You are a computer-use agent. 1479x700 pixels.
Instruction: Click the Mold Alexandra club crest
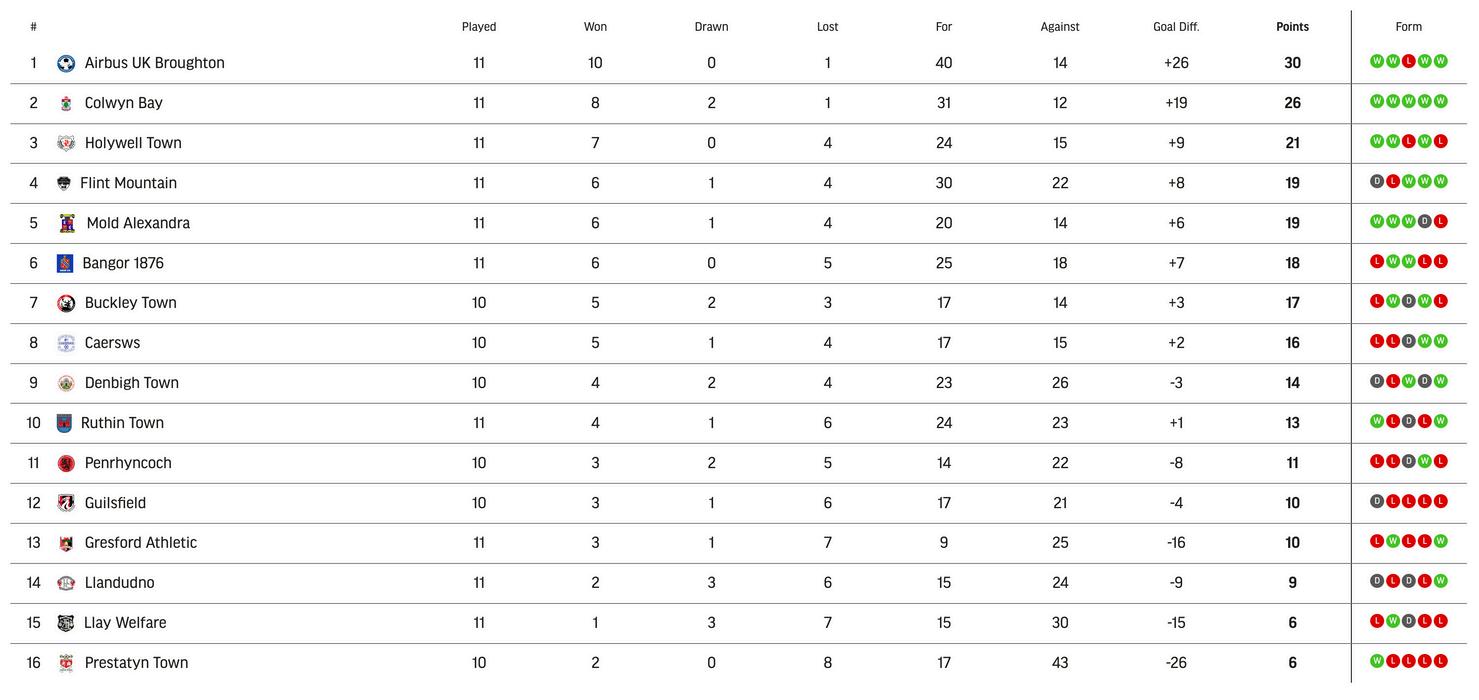click(x=67, y=223)
